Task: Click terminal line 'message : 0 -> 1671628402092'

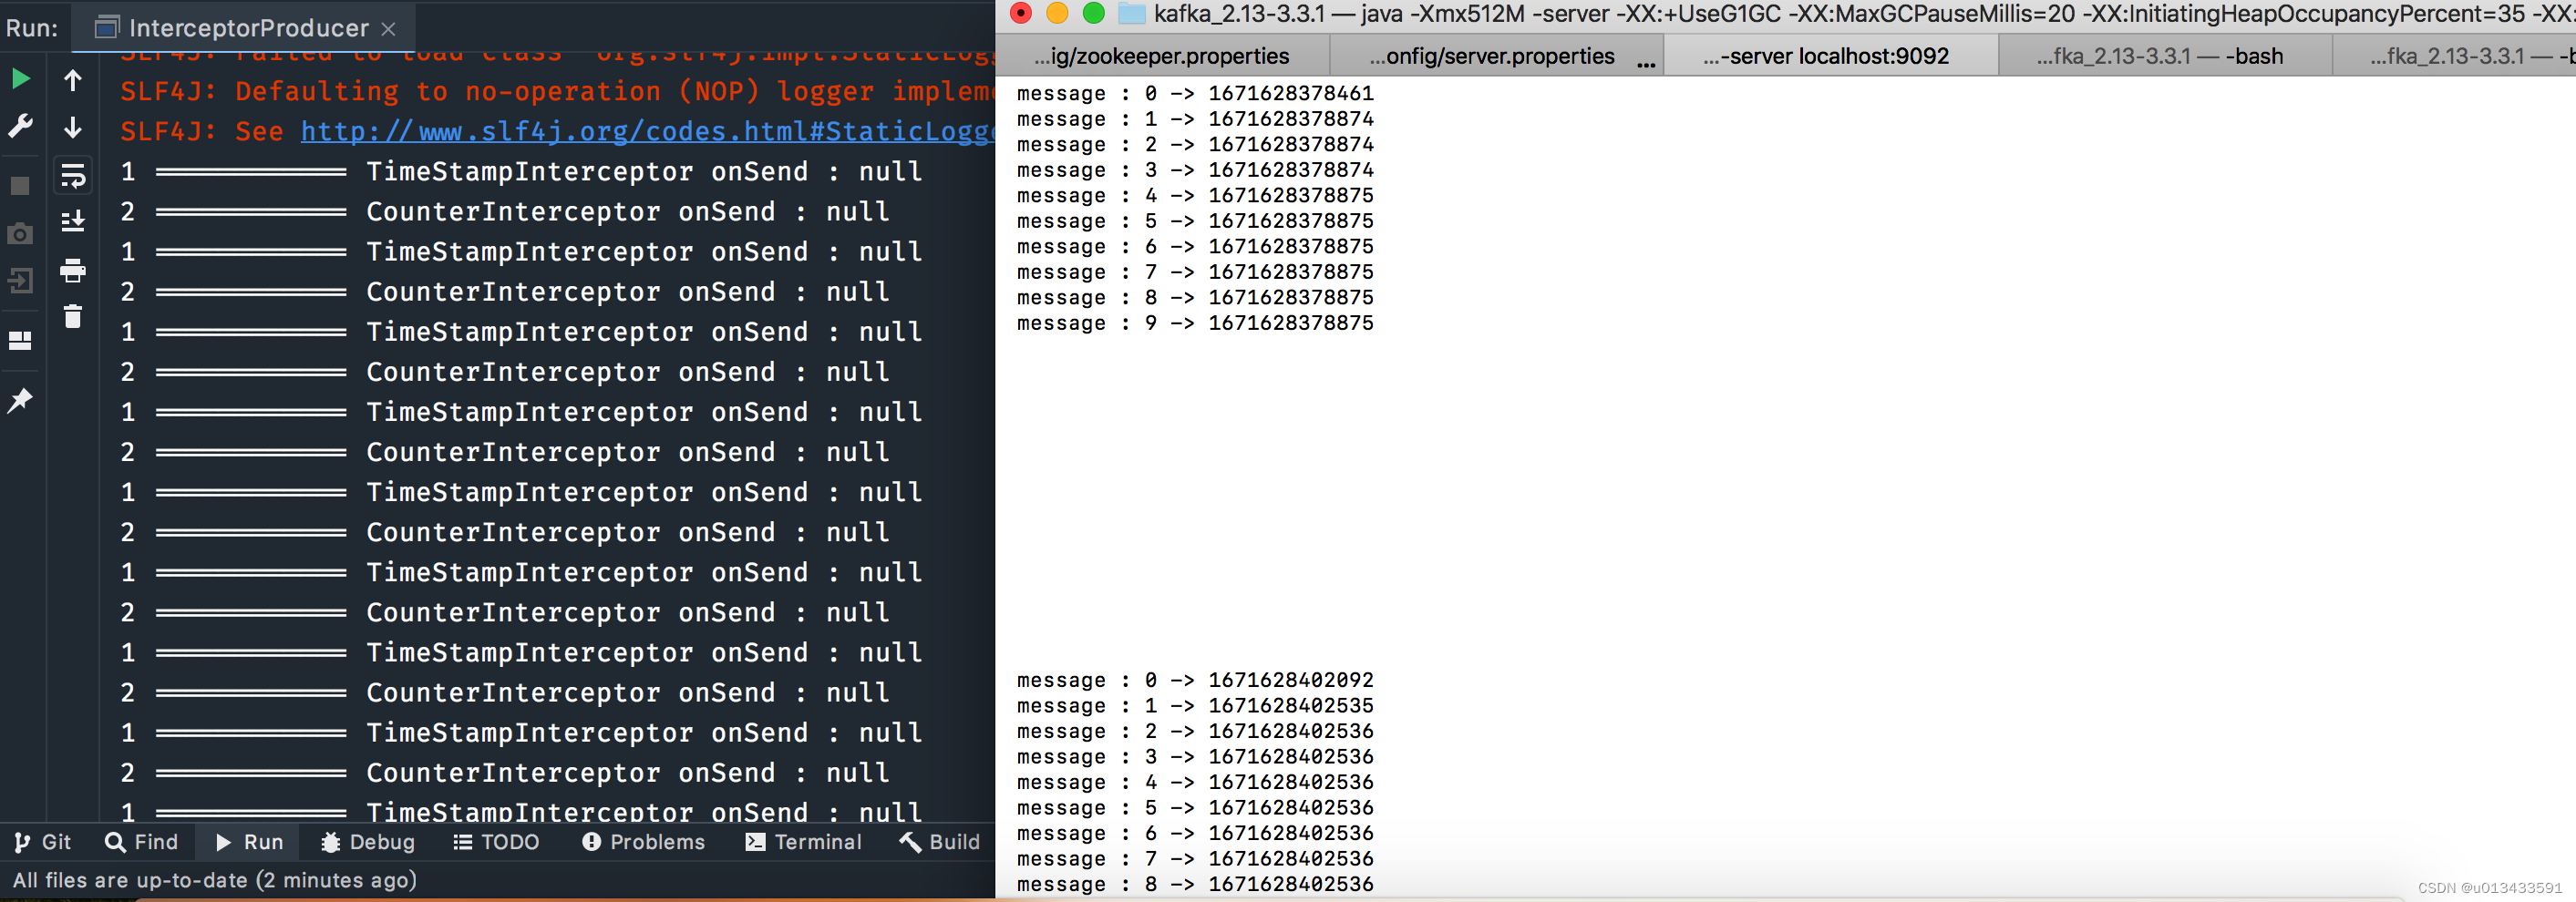Action: (1195, 680)
